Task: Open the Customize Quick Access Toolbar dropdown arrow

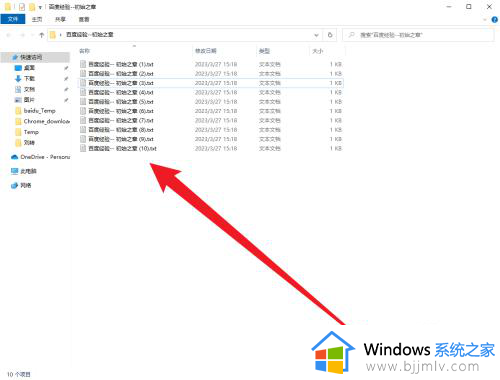Action: pyautogui.click(x=40, y=7)
